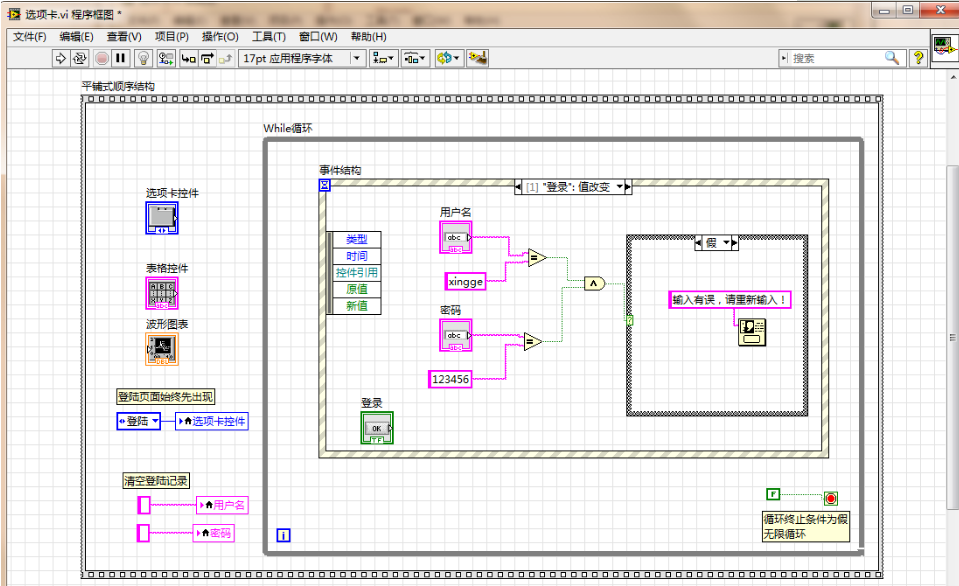Image resolution: width=959 pixels, height=586 pixels.
Task: Click the While loop red stop terminal
Action: click(830, 497)
